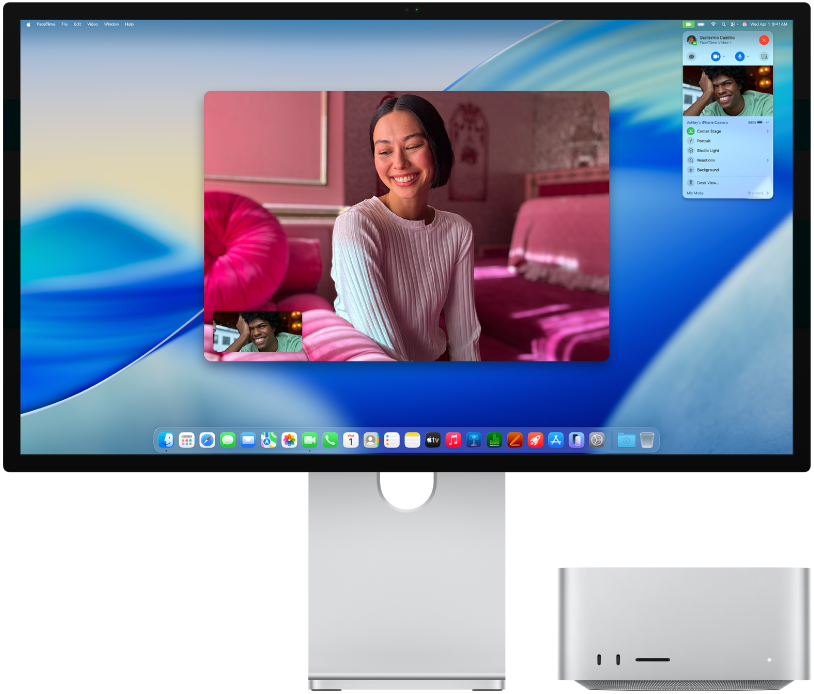Open the App Store from the Dock

pyautogui.click(x=554, y=438)
